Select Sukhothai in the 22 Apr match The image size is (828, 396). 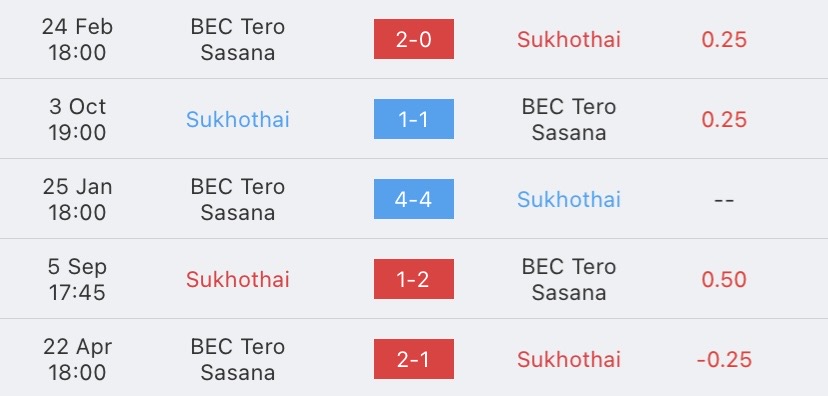(x=569, y=360)
